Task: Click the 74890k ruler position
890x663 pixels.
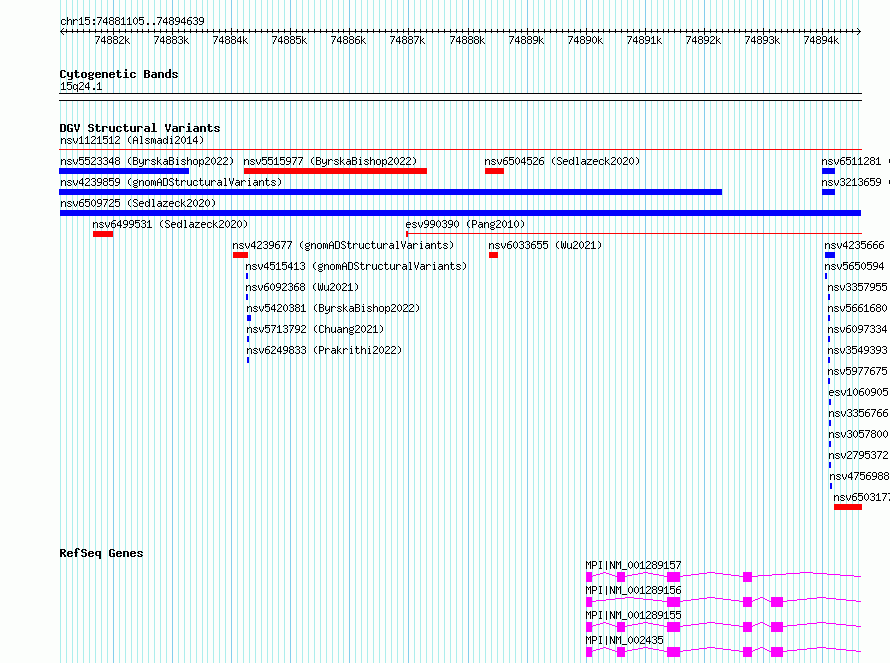Action: pyautogui.click(x=585, y=40)
